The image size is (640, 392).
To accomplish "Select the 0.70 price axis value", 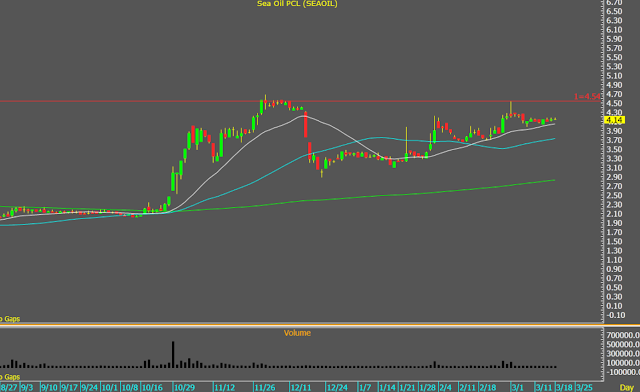I will 614,278.
